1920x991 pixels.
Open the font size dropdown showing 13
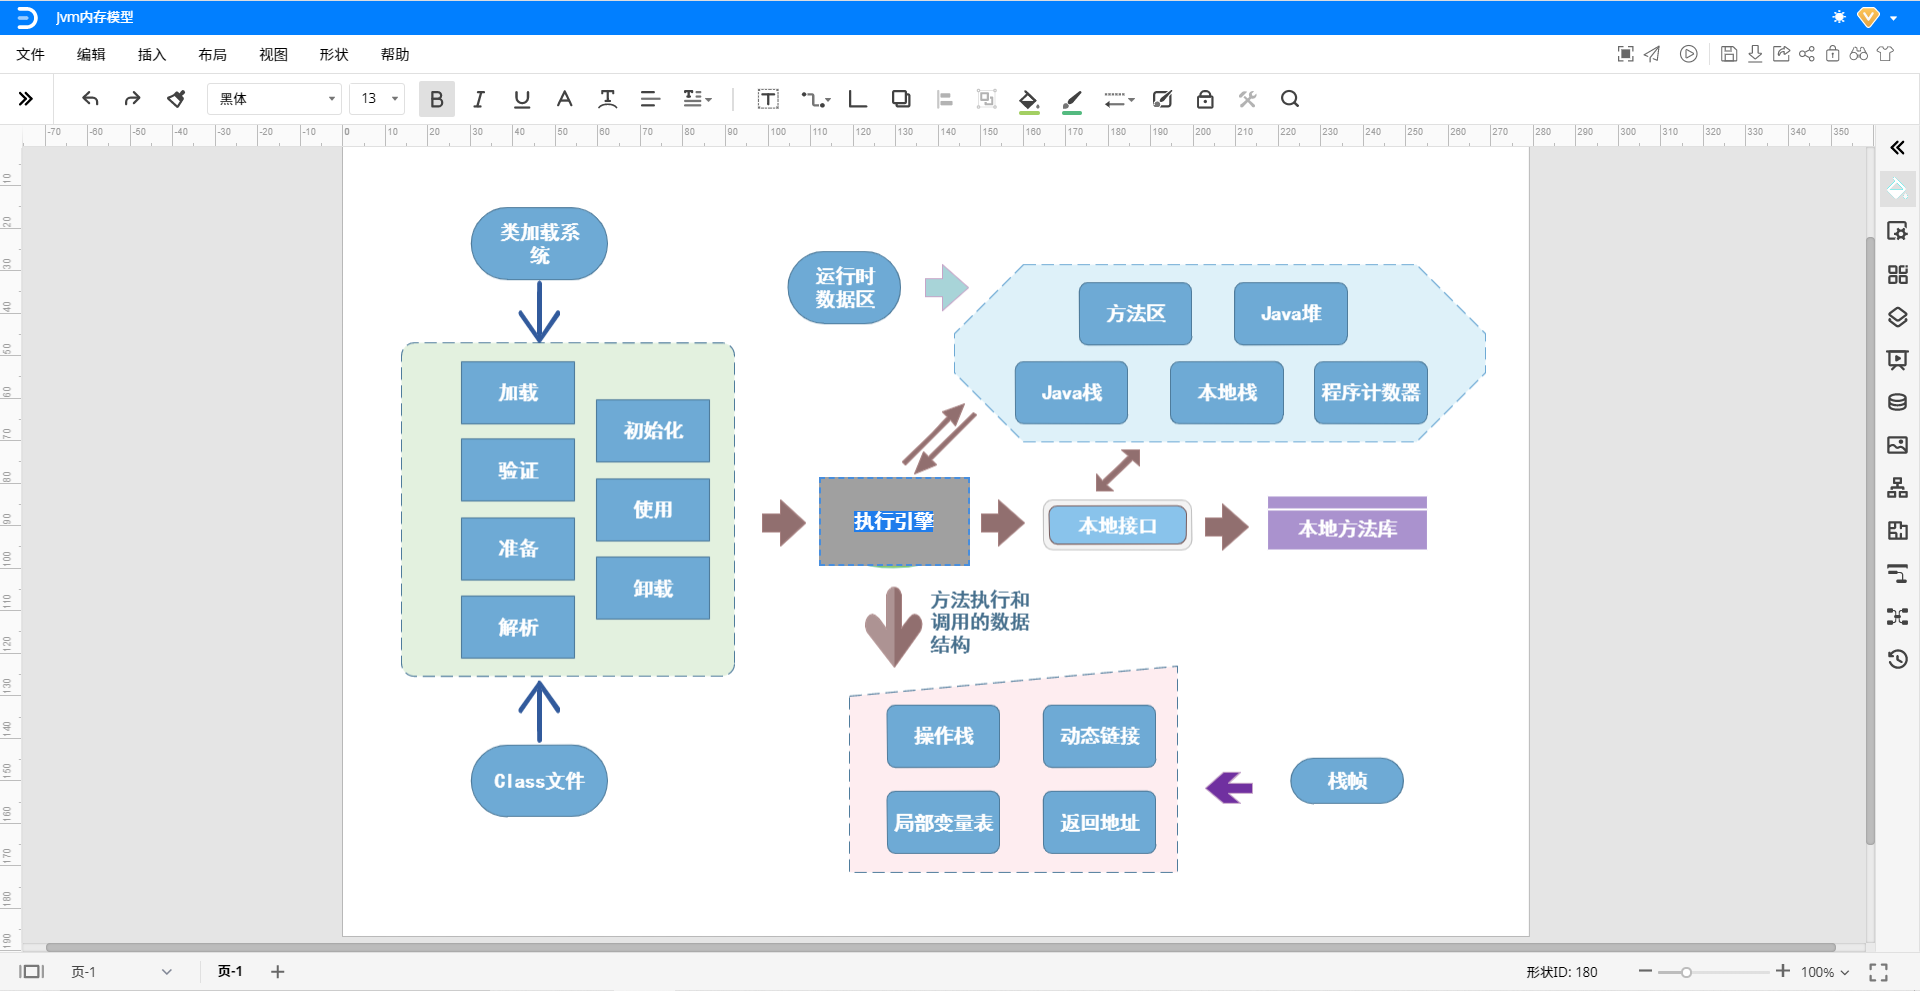coord(377,99)
